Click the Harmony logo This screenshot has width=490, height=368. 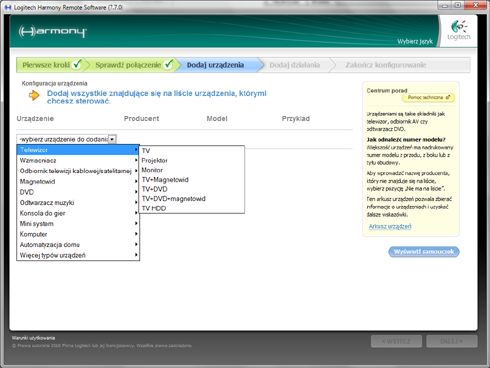click(x=52, y=32)
